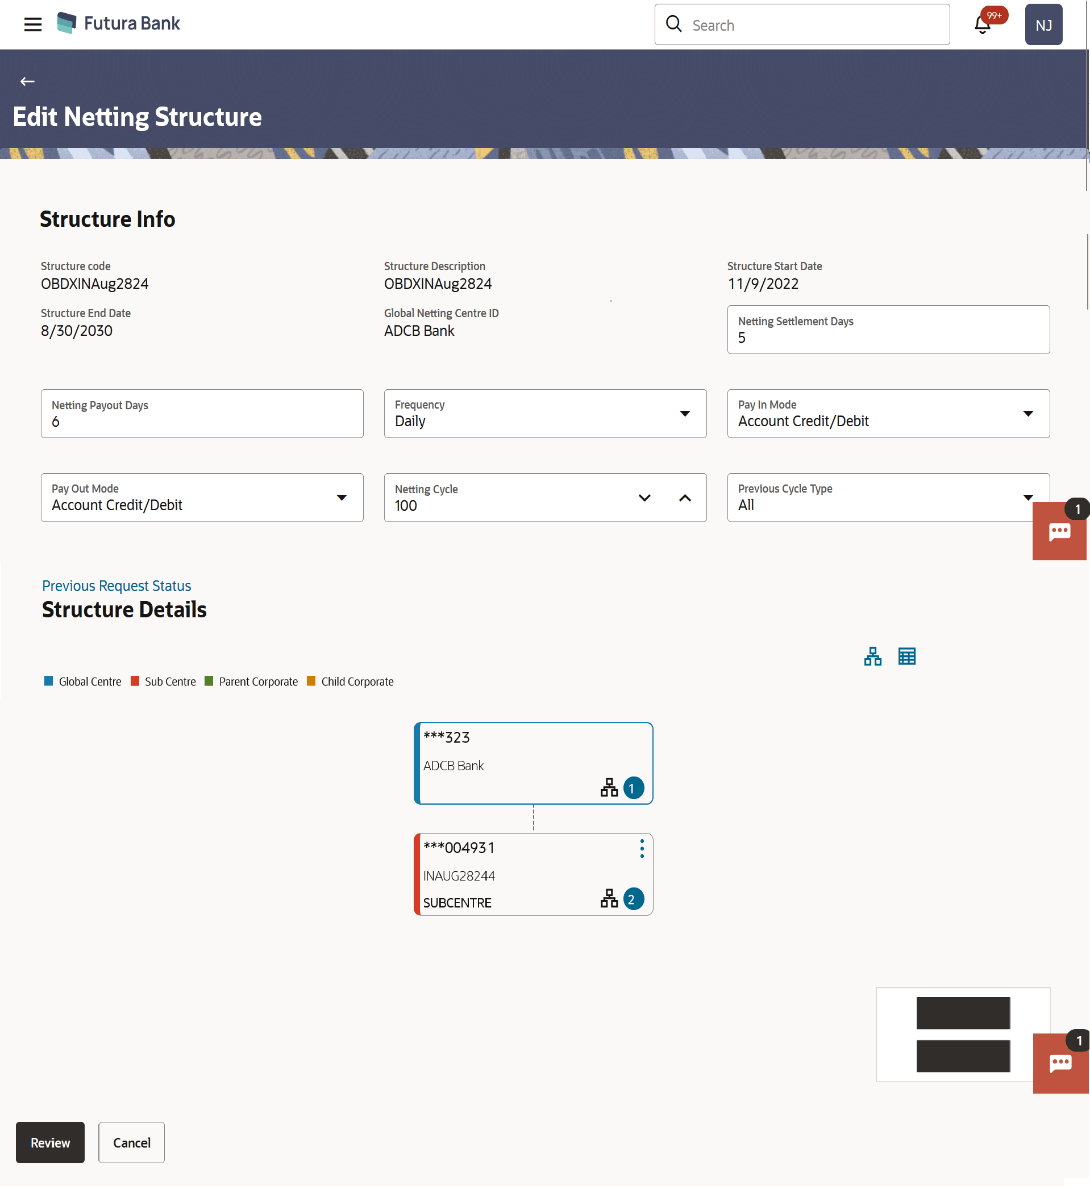Click the Structure End Date 8/30/2030

pos(76,331)
